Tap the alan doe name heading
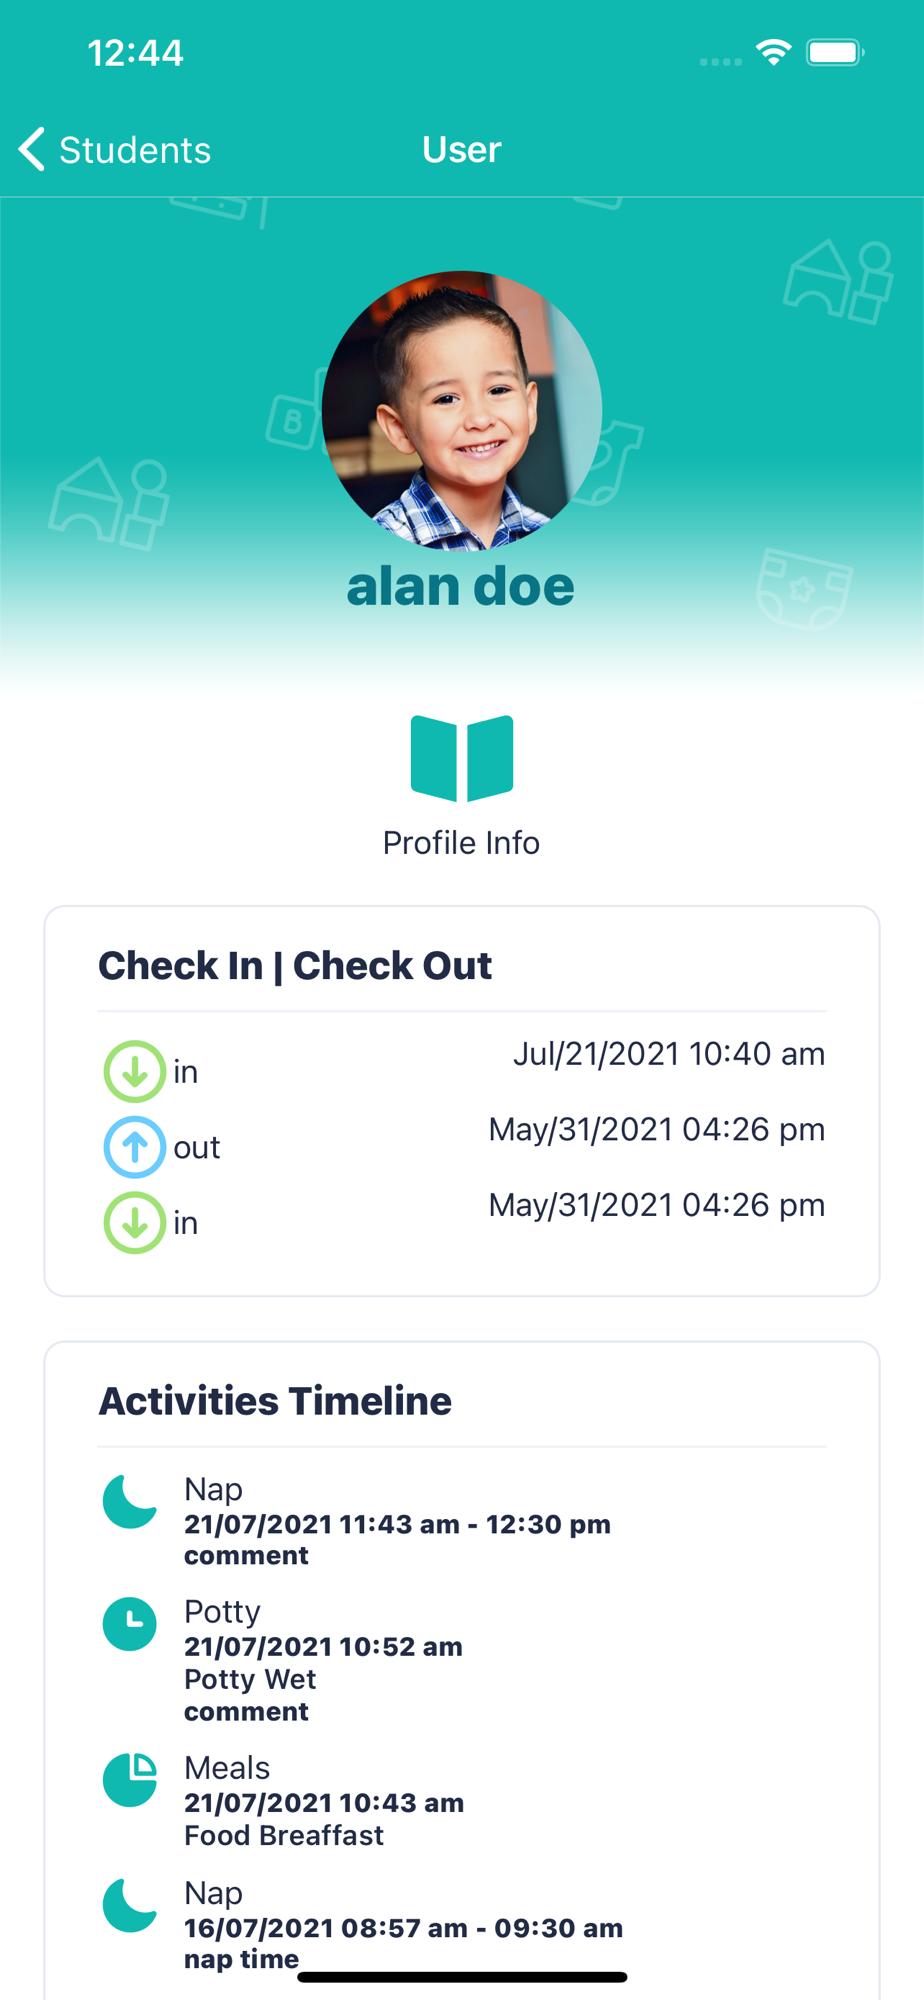Screen dimensions: 924x2000 (461, 586)
